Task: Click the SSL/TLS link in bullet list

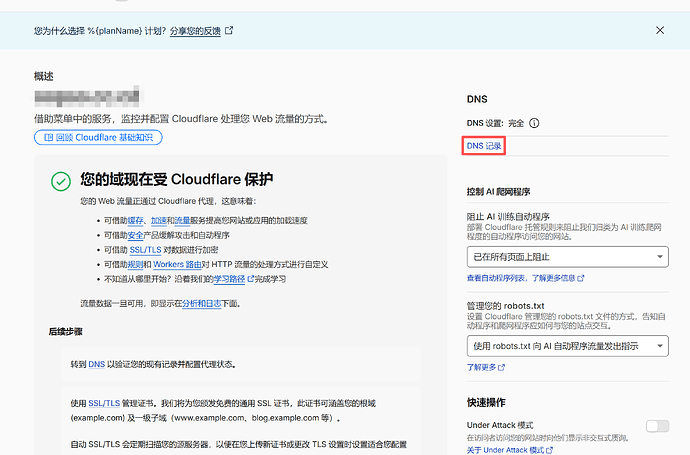Action: pyautogui.click(x=145, y=250)
